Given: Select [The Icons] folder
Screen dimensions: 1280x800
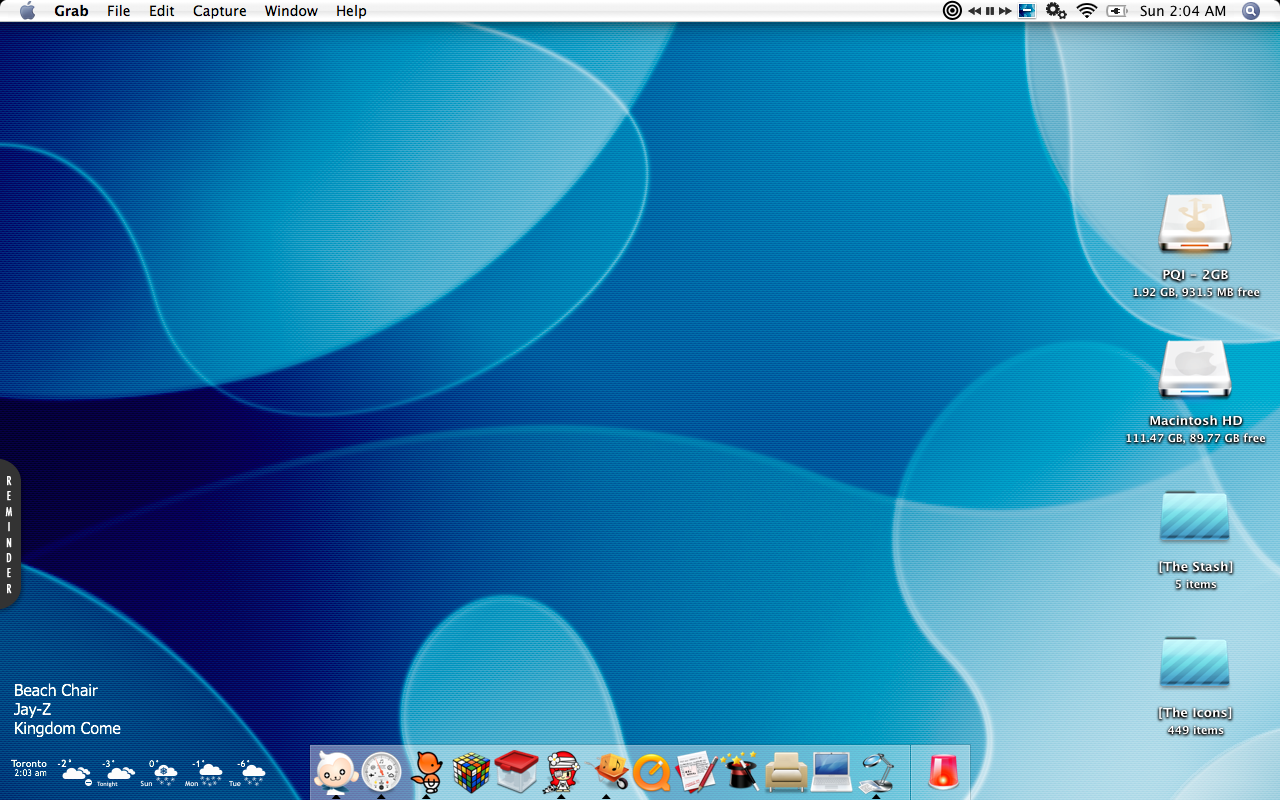Looking at the screenshot, I should (1195, 662).
